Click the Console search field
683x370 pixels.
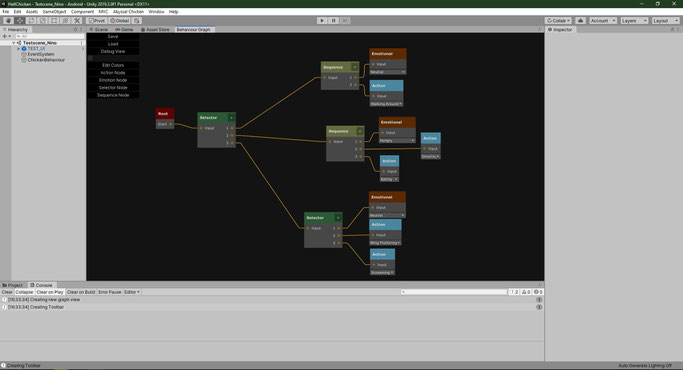(x=453, y=292)
